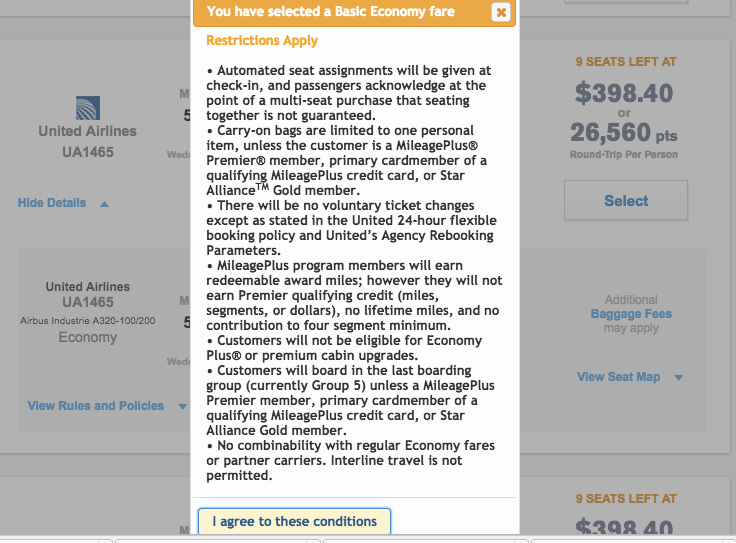
Task: Click the Airbus Industrie A320-100/200 aircraft label
Action: tap(88, 321)
